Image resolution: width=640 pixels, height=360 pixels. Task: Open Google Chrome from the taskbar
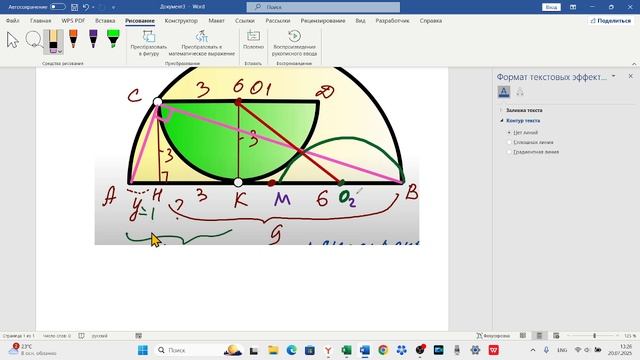[383, 350]
